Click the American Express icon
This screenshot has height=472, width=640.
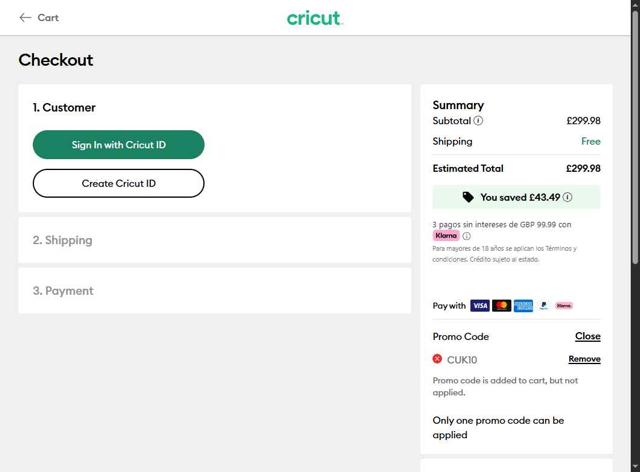pos(523,306)
